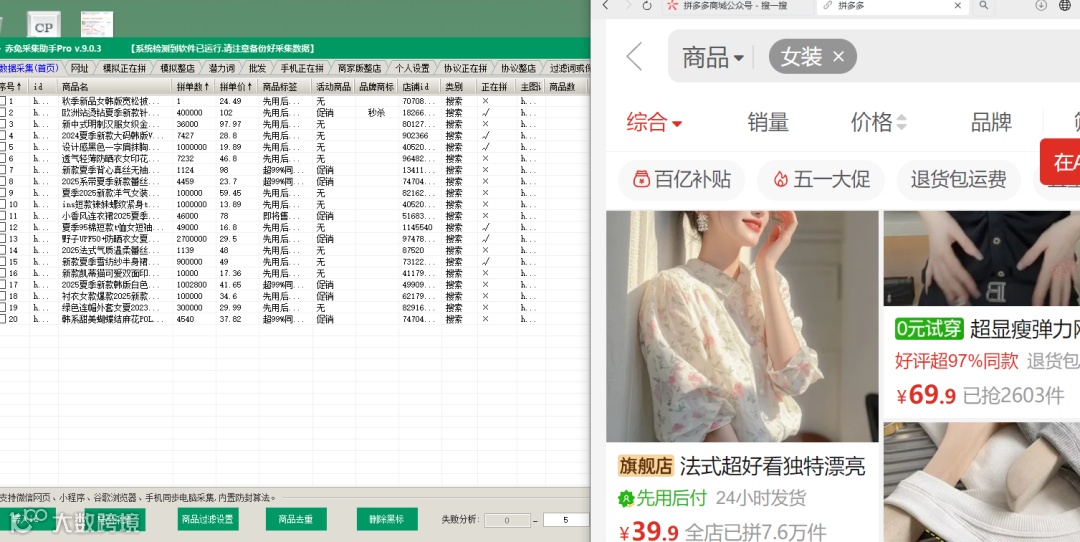Click the 商品去重 button
The image size is (1080, 542).
[x=296, y=519]
